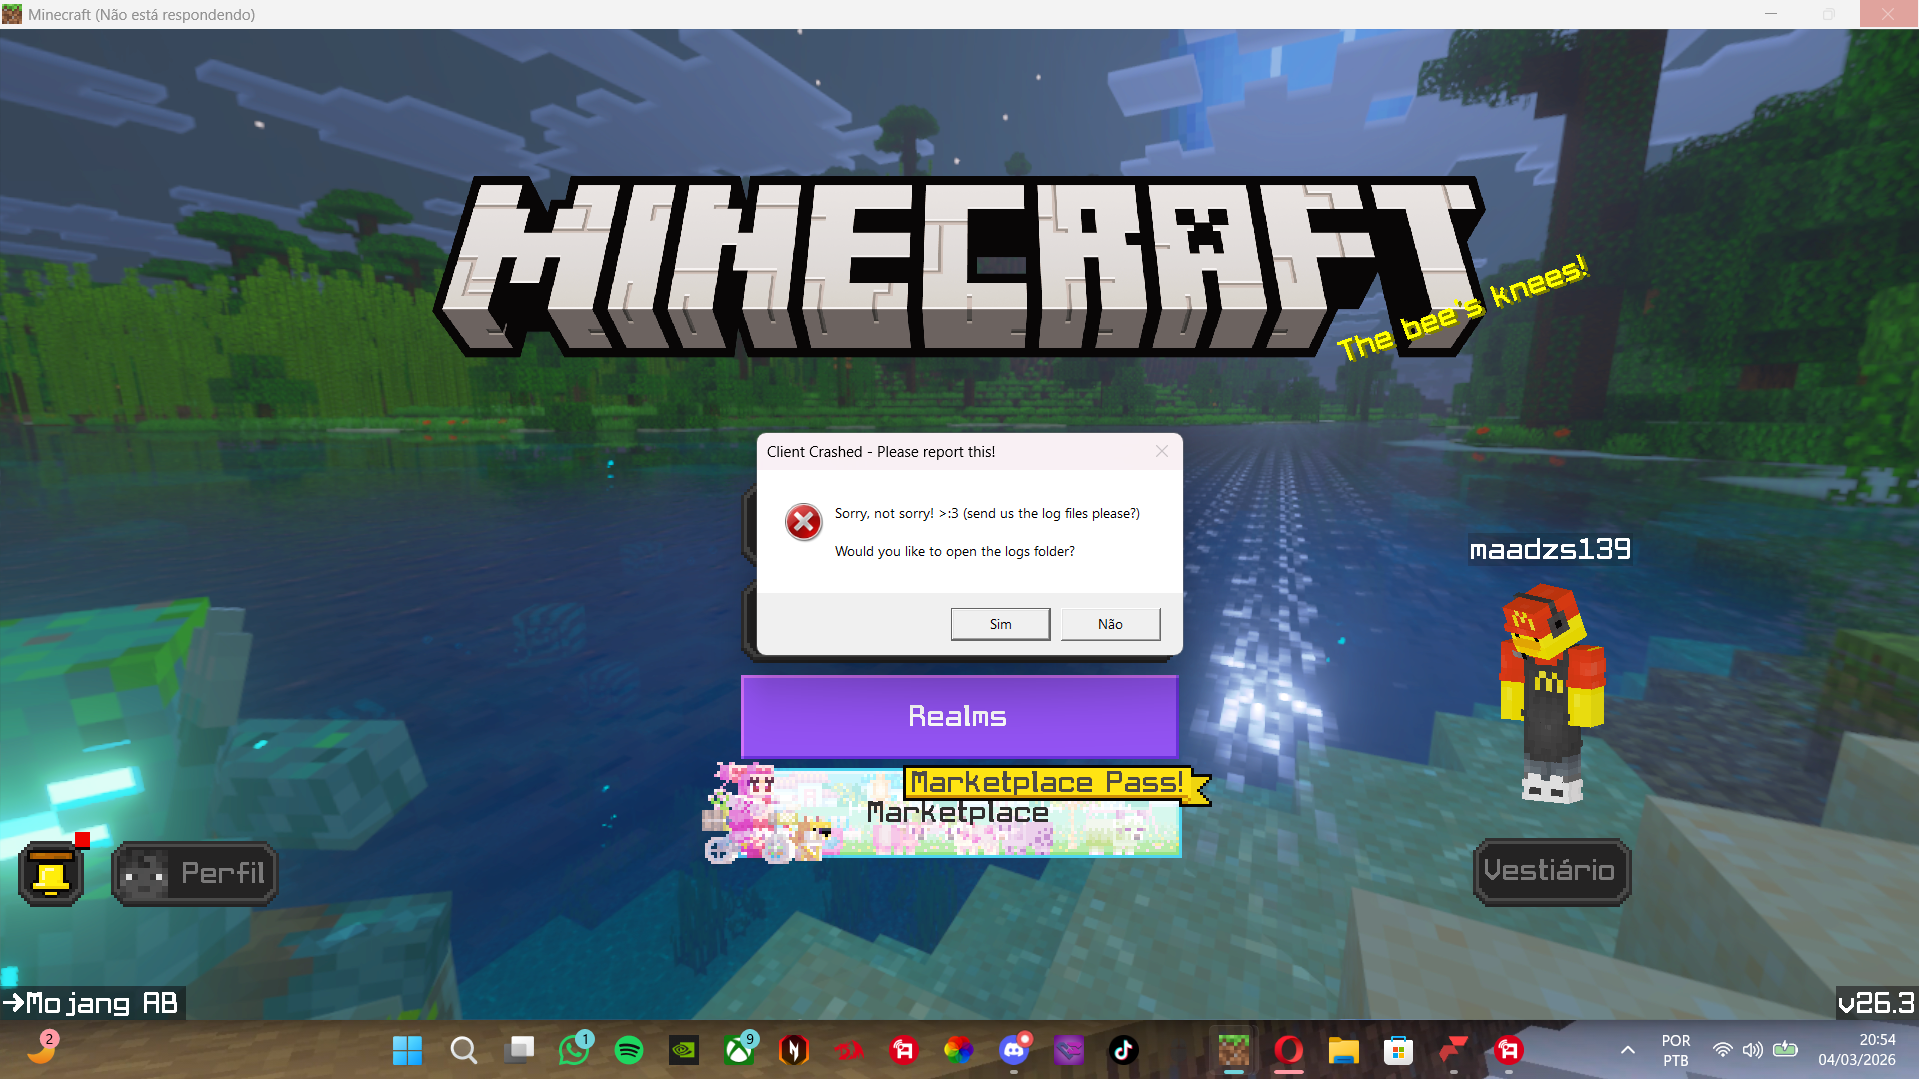Image resolution: width=1919 pixels, height=1079 pixels.
Task: Open TikTok from the taskbar
Action: (1123, 1050)
